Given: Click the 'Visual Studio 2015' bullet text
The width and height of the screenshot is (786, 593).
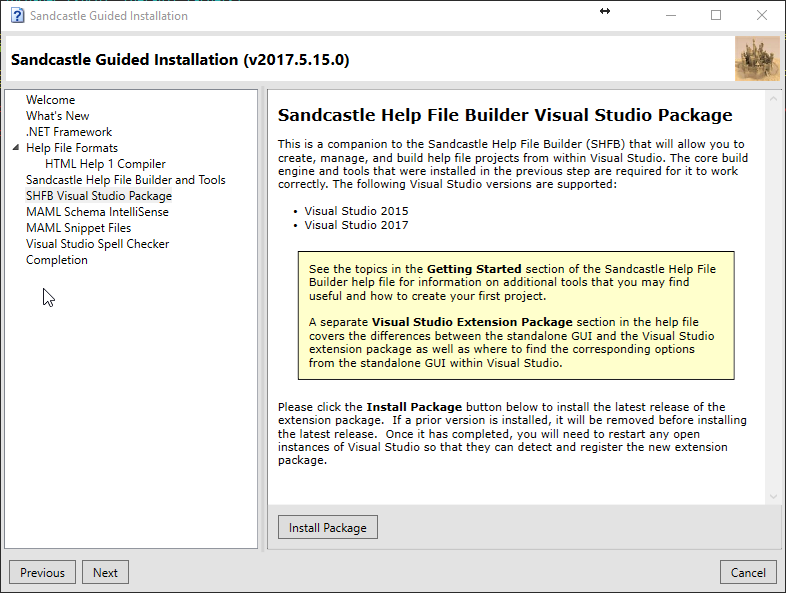Looking at the screenshot, I should [356, 211].
